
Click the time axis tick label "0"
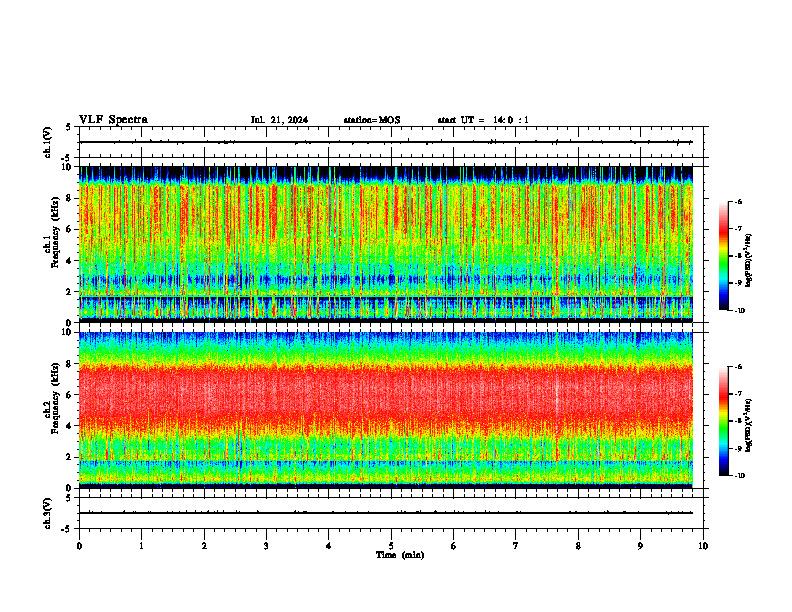[79, 546]
